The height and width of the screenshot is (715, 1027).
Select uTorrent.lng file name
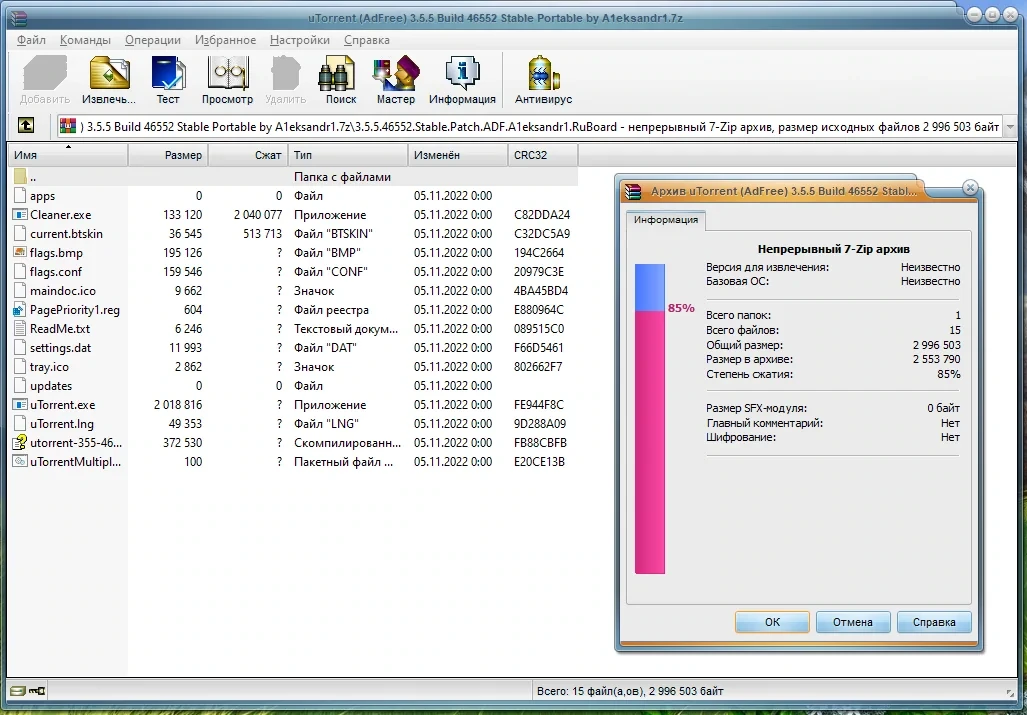pos(62,424)
